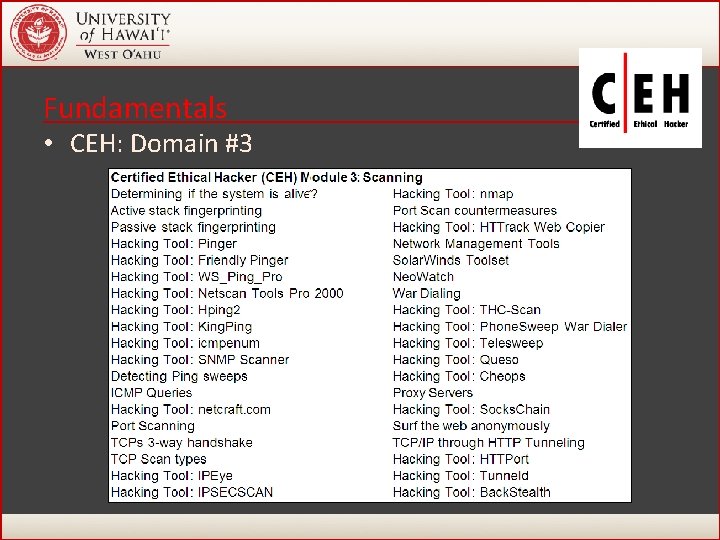
Task: Click 'Network Management Tools' line
Action: tap(476, 244)
